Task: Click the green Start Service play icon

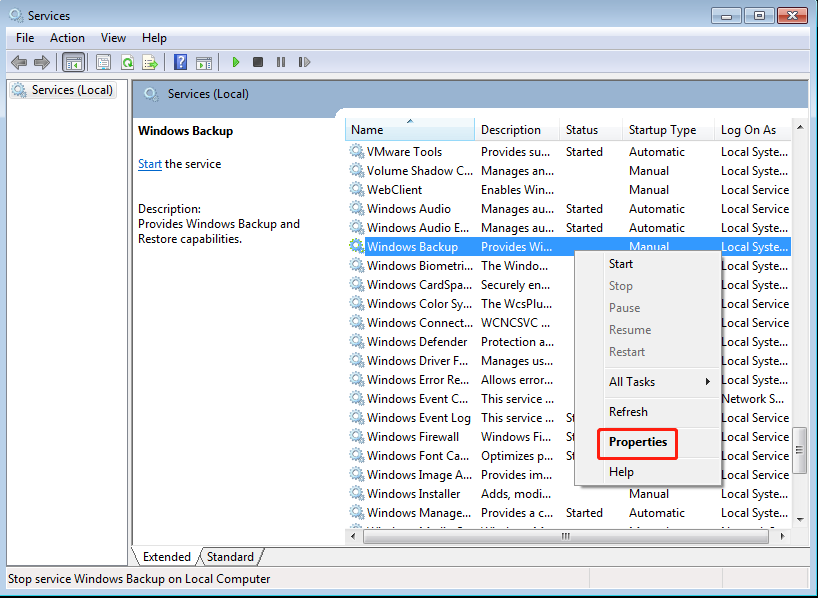Action: 236,62
